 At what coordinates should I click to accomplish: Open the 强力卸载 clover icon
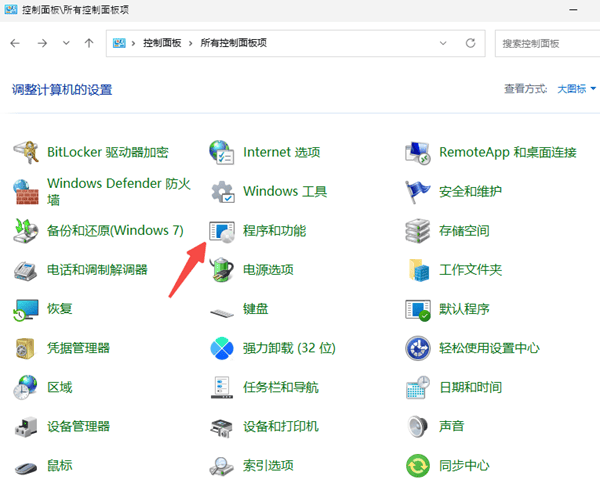pyautogui.click(x=222, y=348)
